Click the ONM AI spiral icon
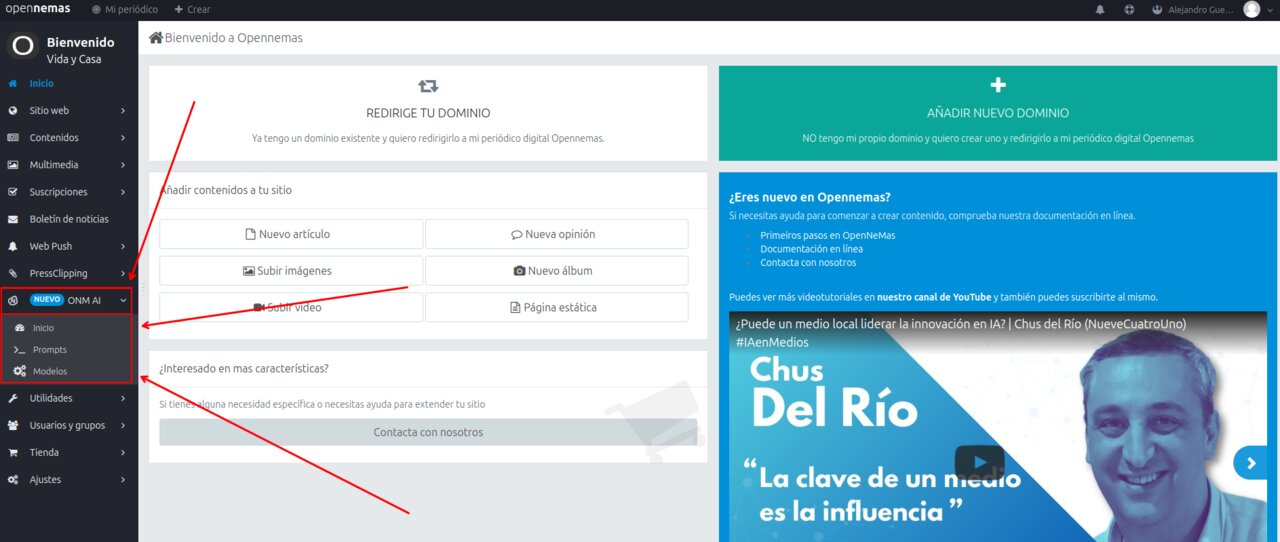Image resolution: width=1280 pixels, height=542 pixels. coord(12,300)
